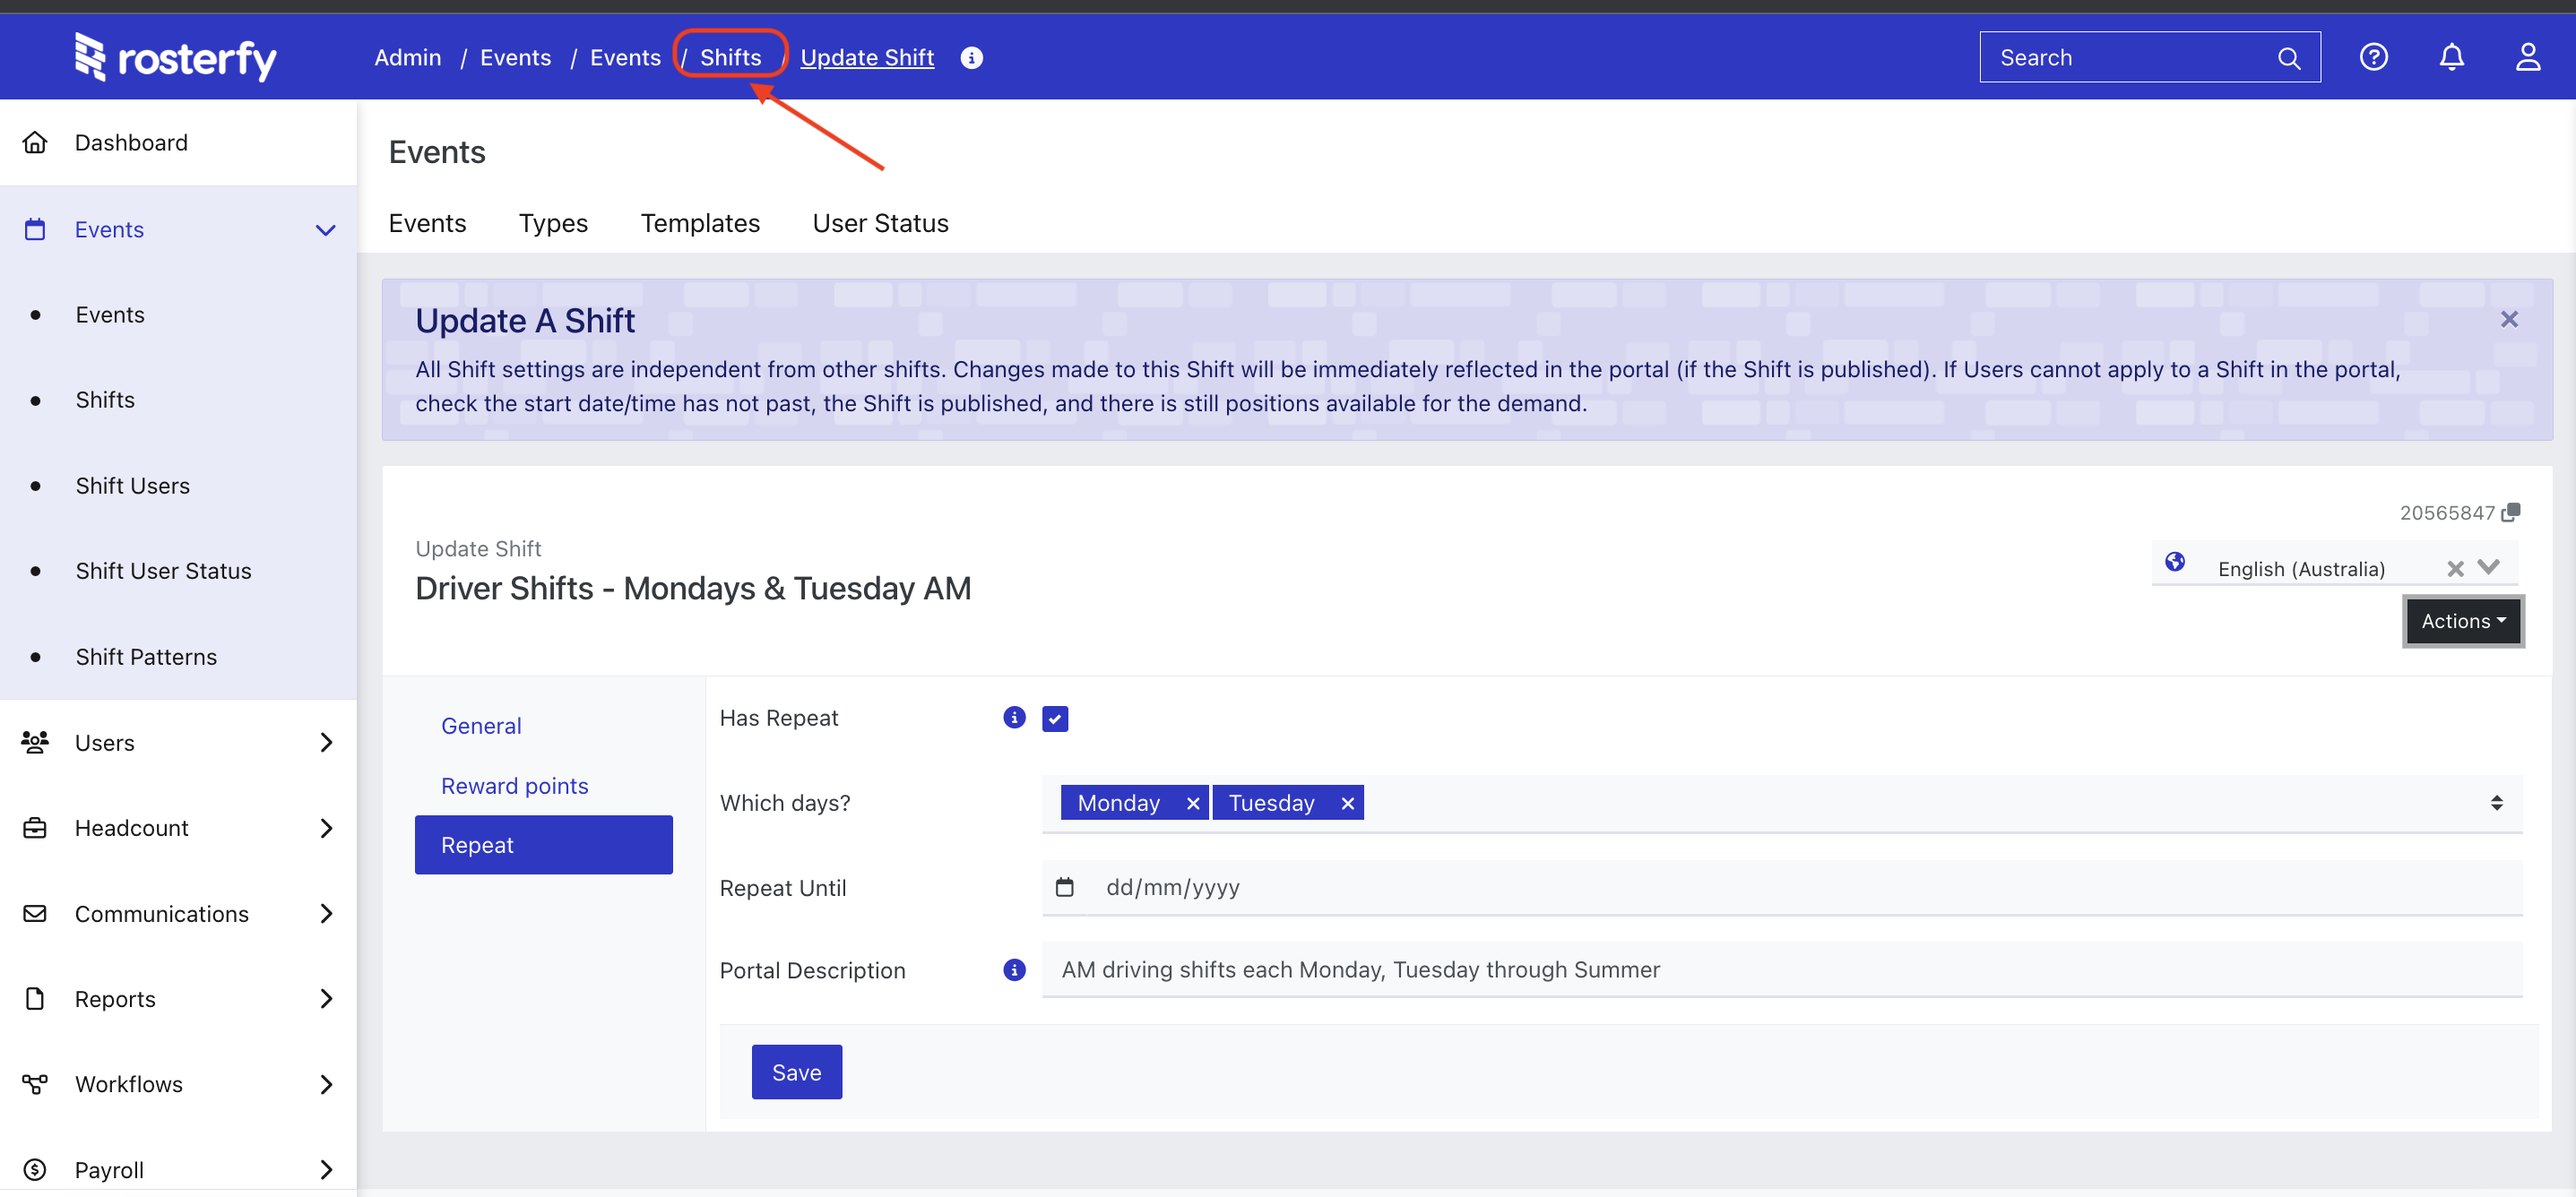Open the help question mark icon
The height and width of the screenshot is (1197, 2576).
click(x=2374, y=57)
